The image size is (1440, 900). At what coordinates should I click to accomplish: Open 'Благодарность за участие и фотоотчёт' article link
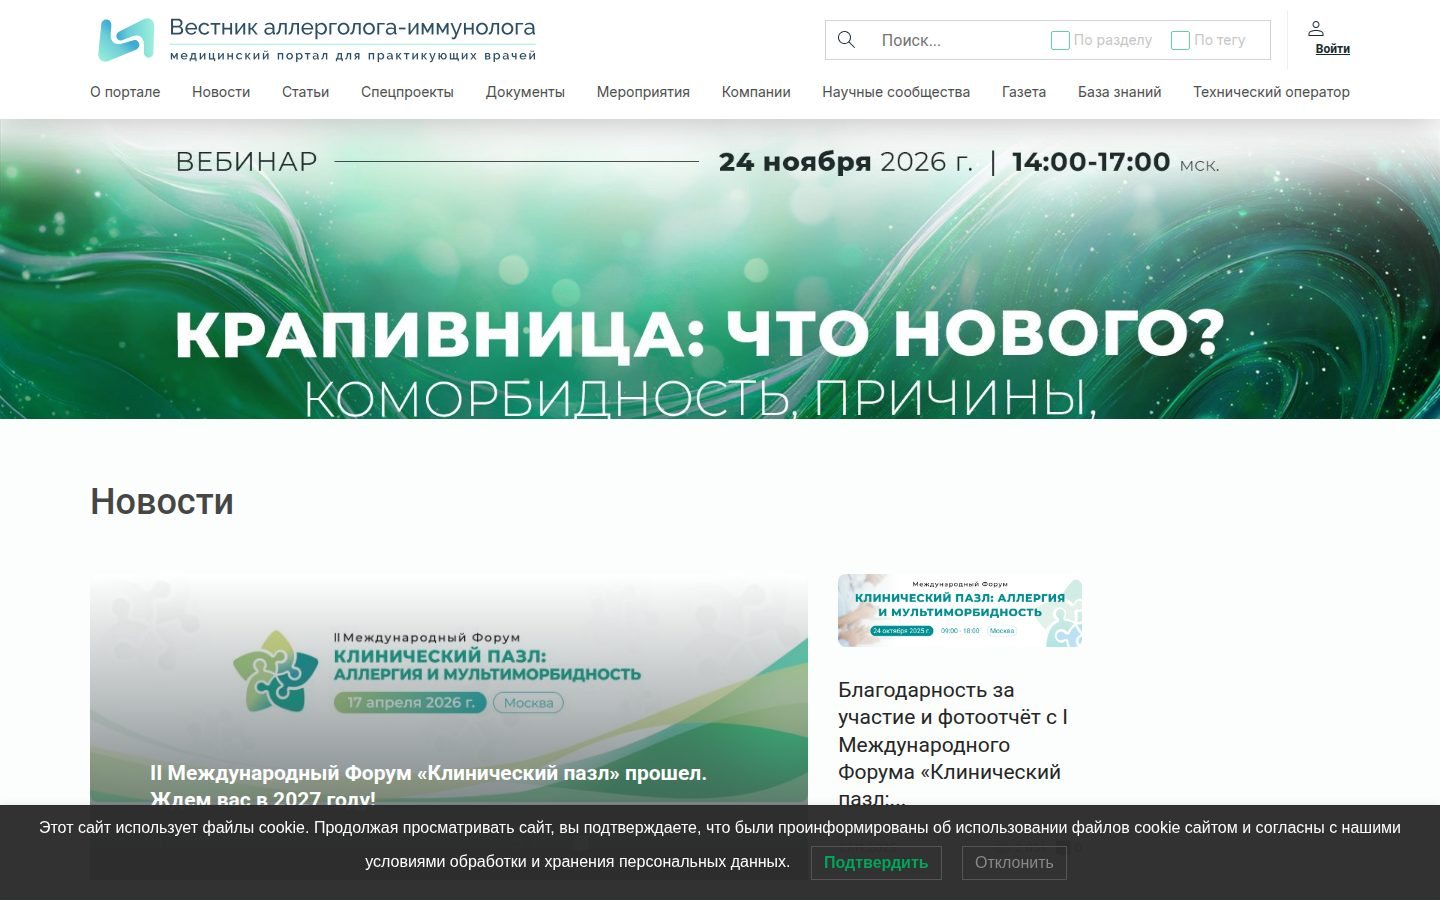pos(953,744)
